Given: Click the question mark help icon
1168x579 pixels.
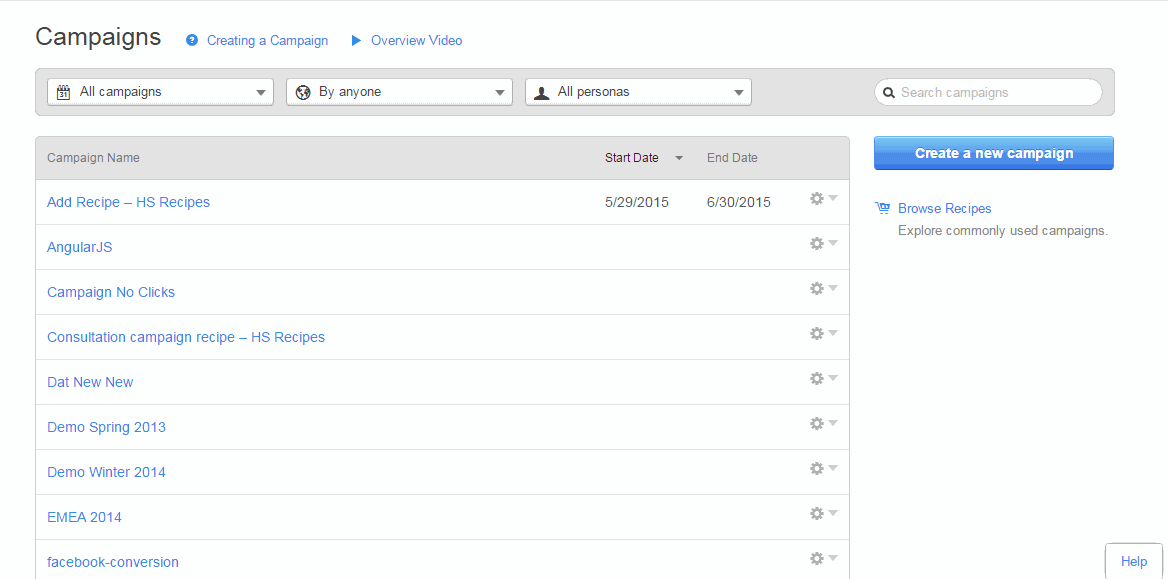Looking at the screenshot, I should 192,40.
